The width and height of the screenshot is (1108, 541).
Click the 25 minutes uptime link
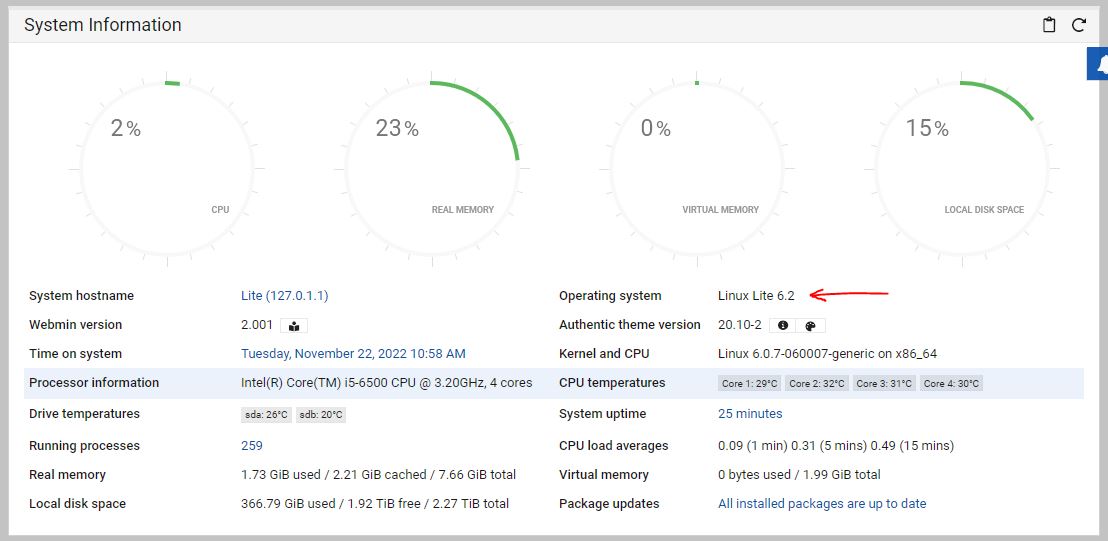point(750,414)
